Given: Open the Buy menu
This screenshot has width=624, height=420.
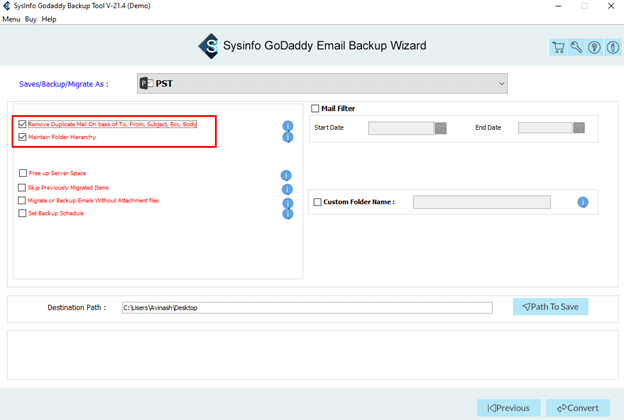Looking at the screenshot, I should coord(31,19).
